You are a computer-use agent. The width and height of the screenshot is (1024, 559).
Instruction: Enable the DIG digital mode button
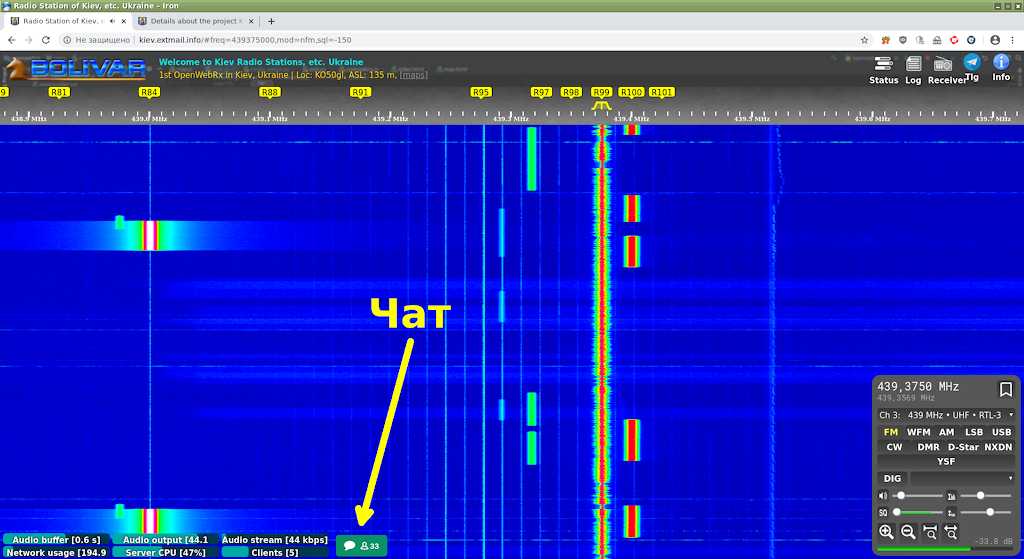point(892,479)
